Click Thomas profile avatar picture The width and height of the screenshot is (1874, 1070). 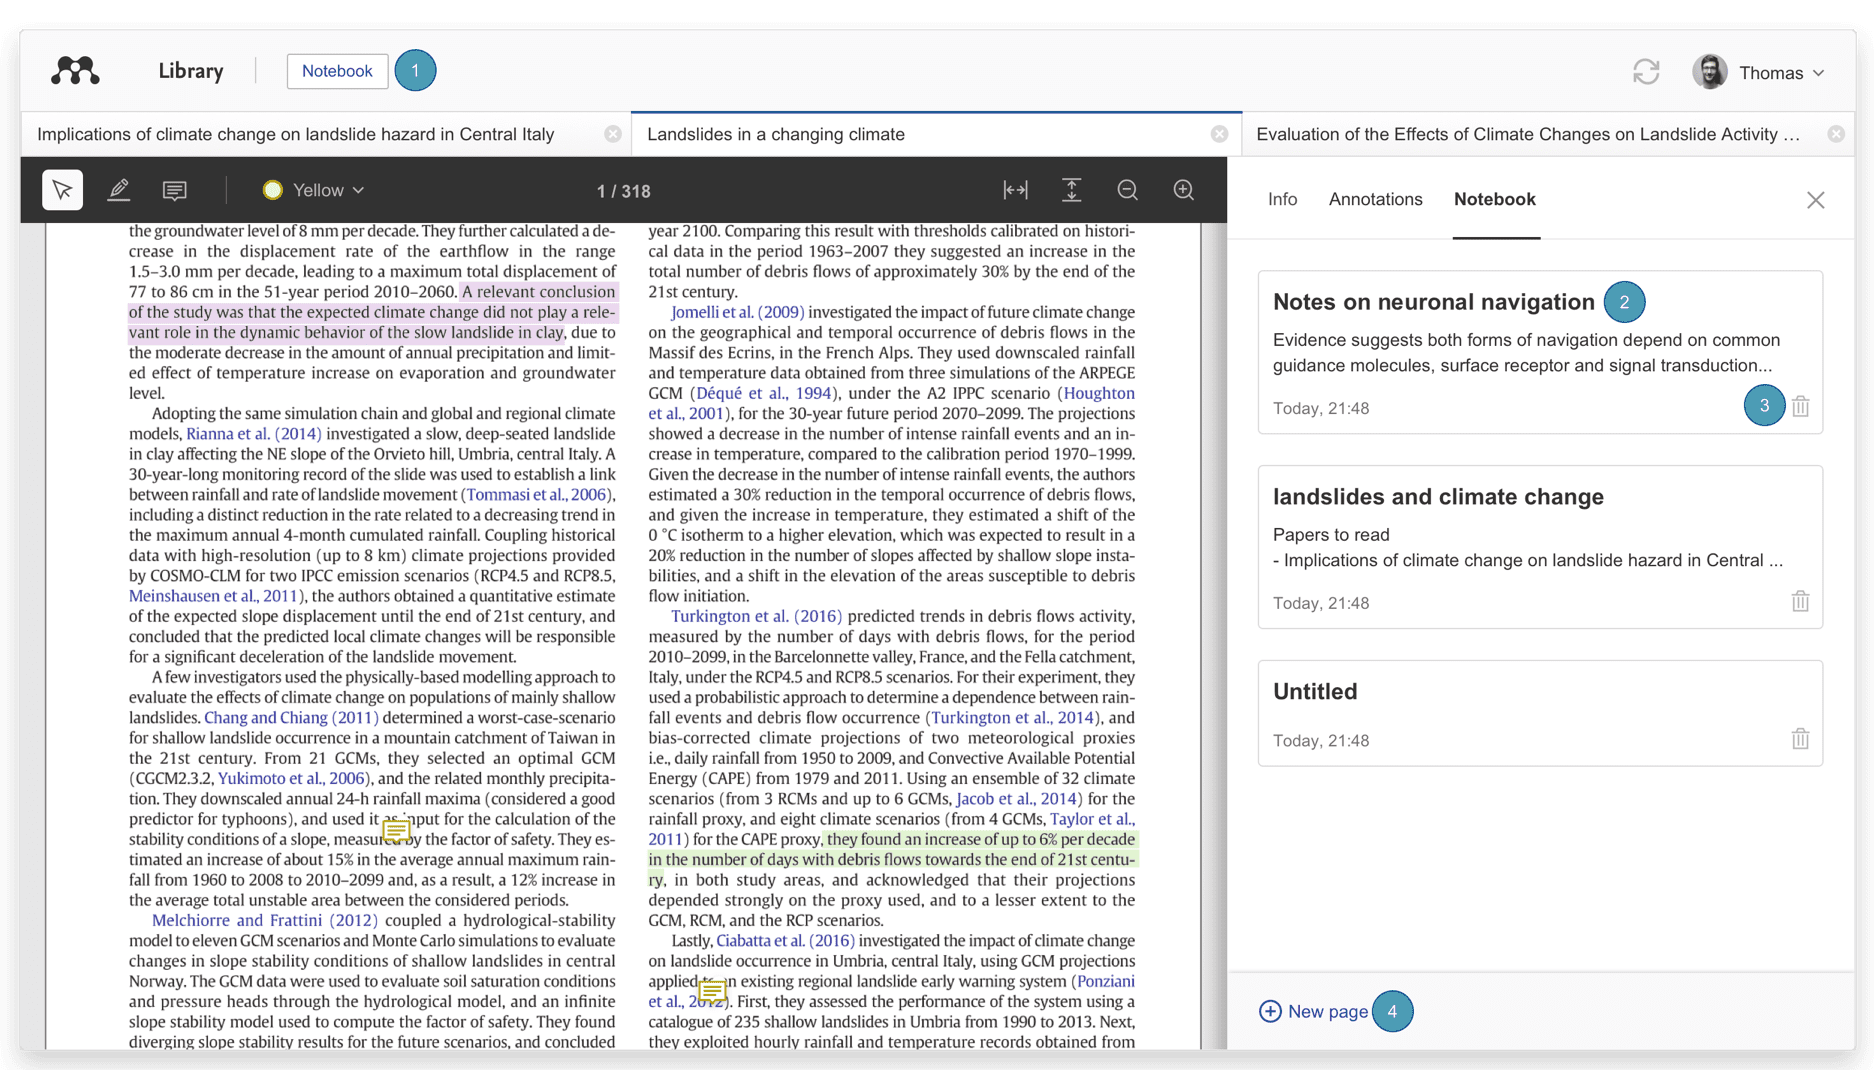[x=1709, y=72]
